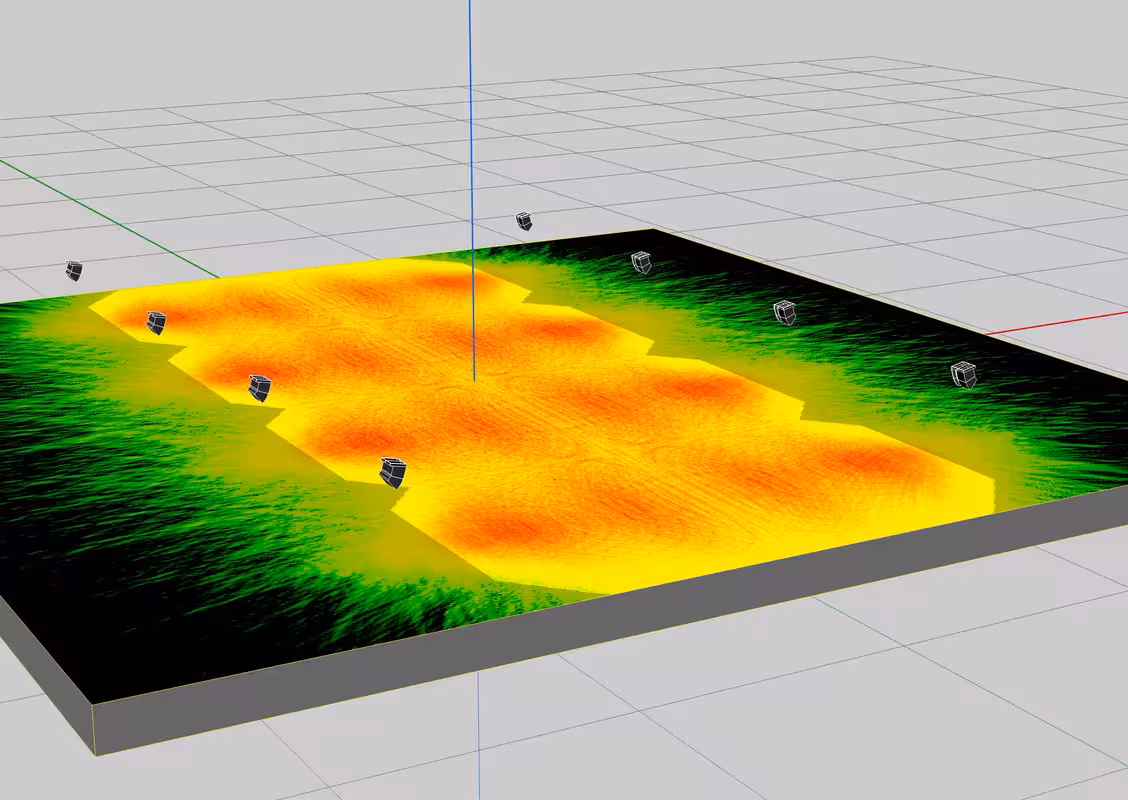Click the red X-axis line at right

1056,324
